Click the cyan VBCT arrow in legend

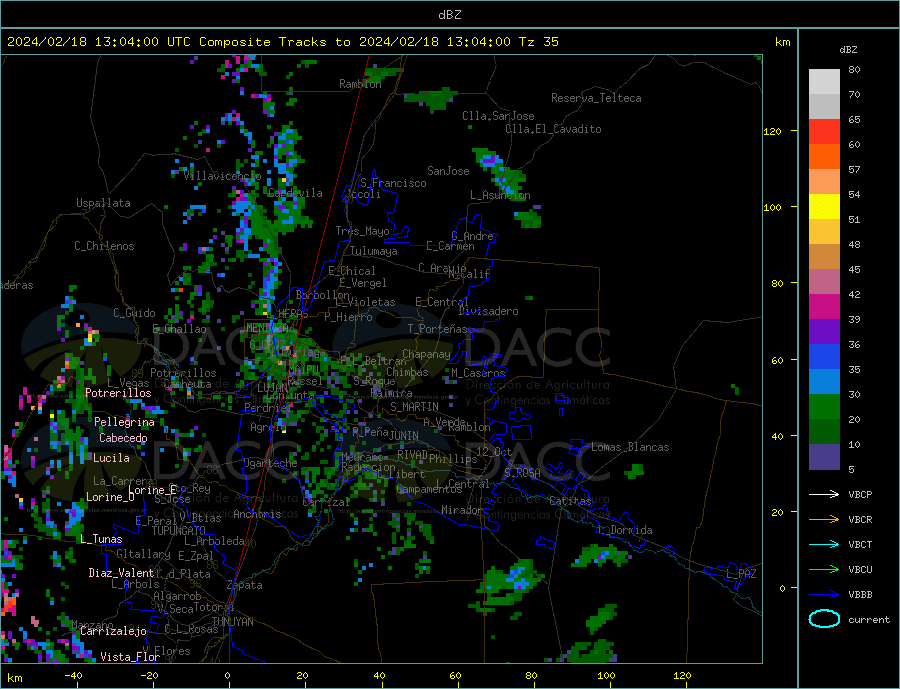pyautogui.click(x=824, y=544)
